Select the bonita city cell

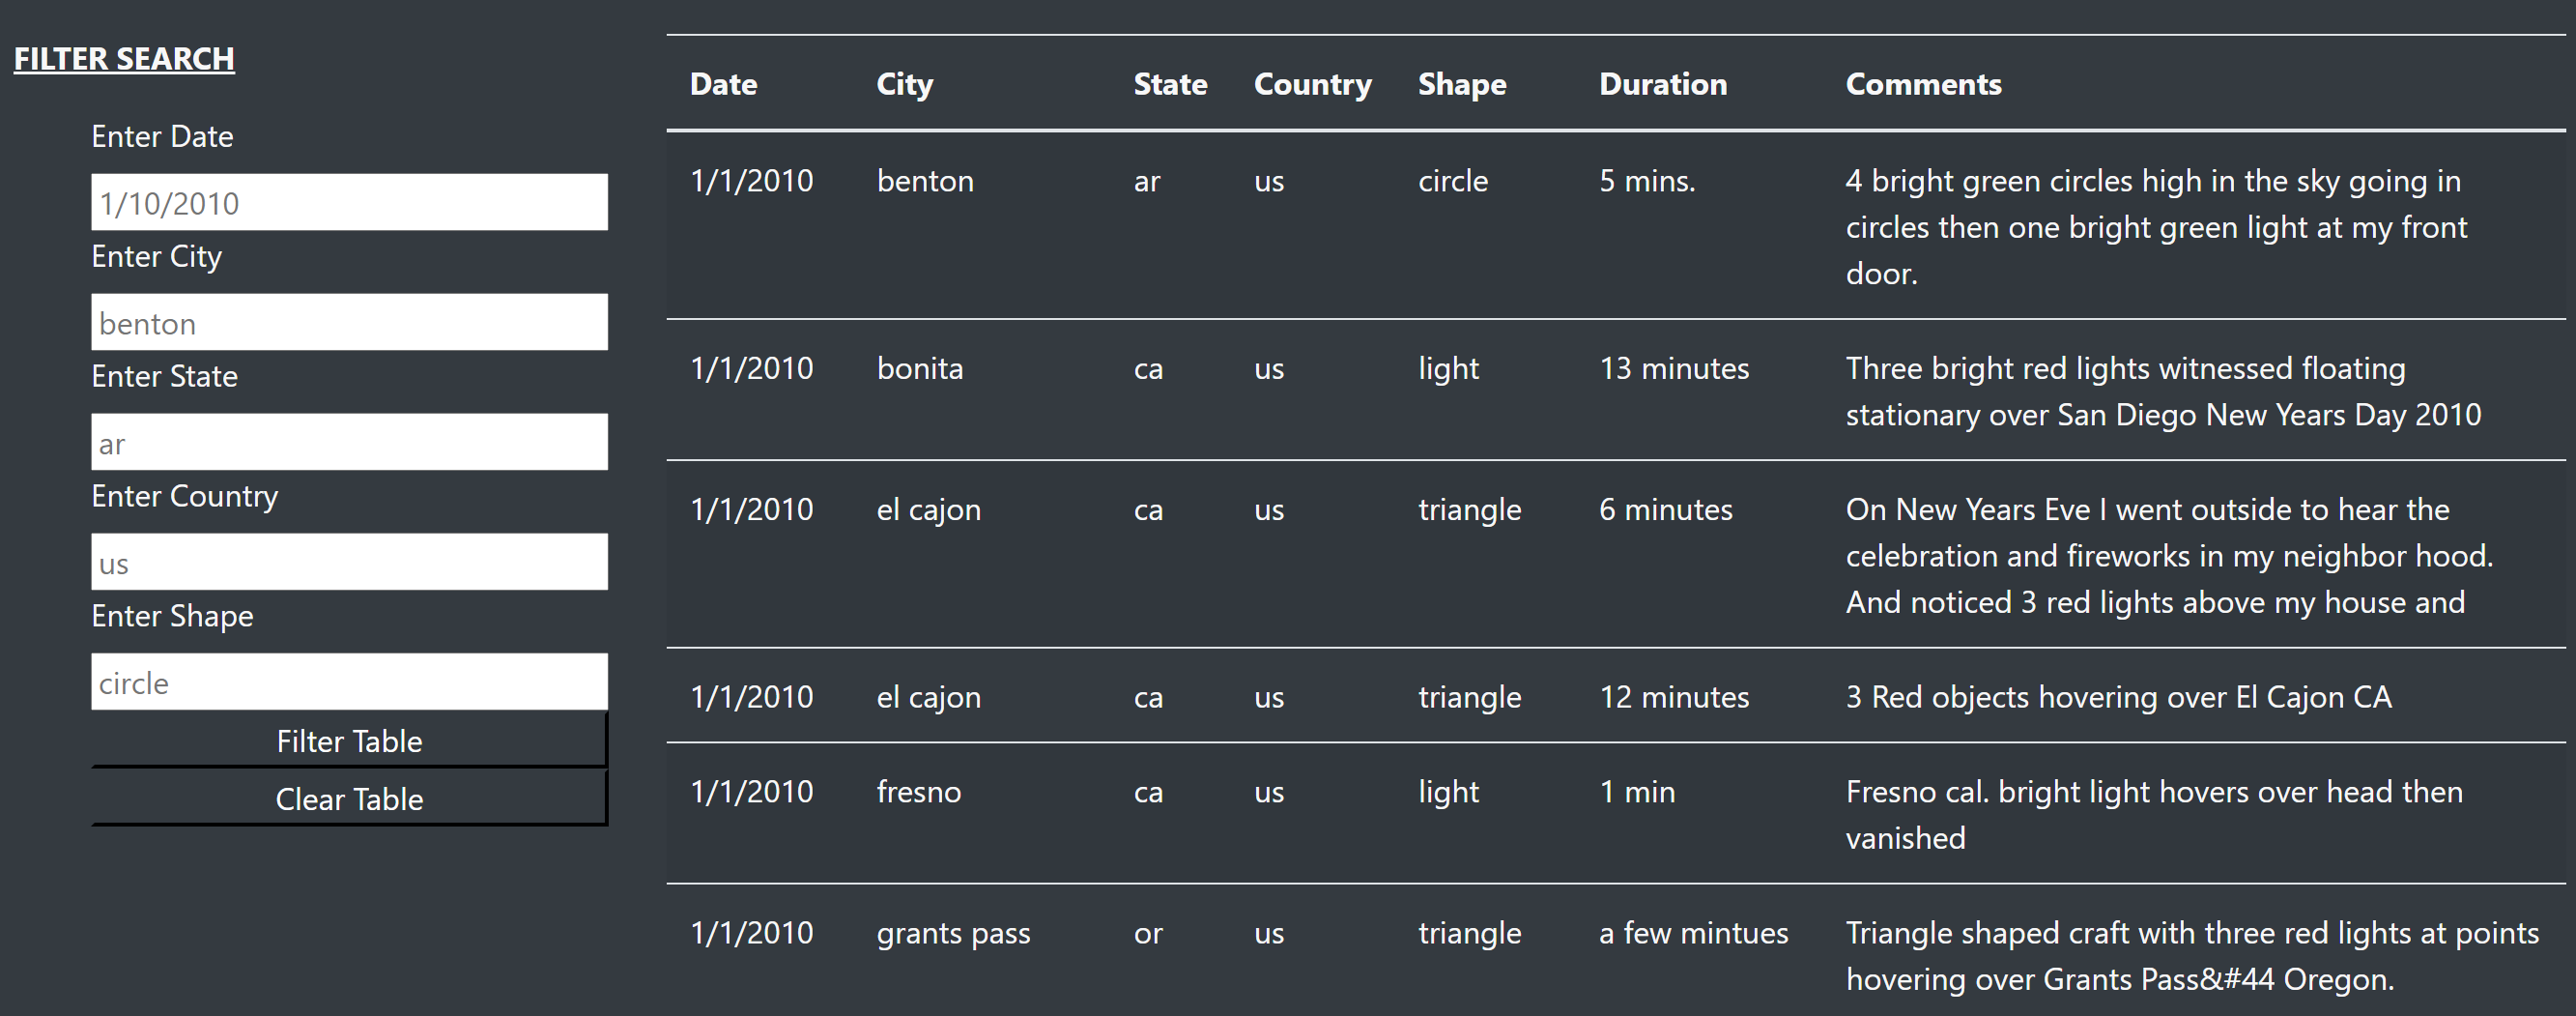coord(920,369)
